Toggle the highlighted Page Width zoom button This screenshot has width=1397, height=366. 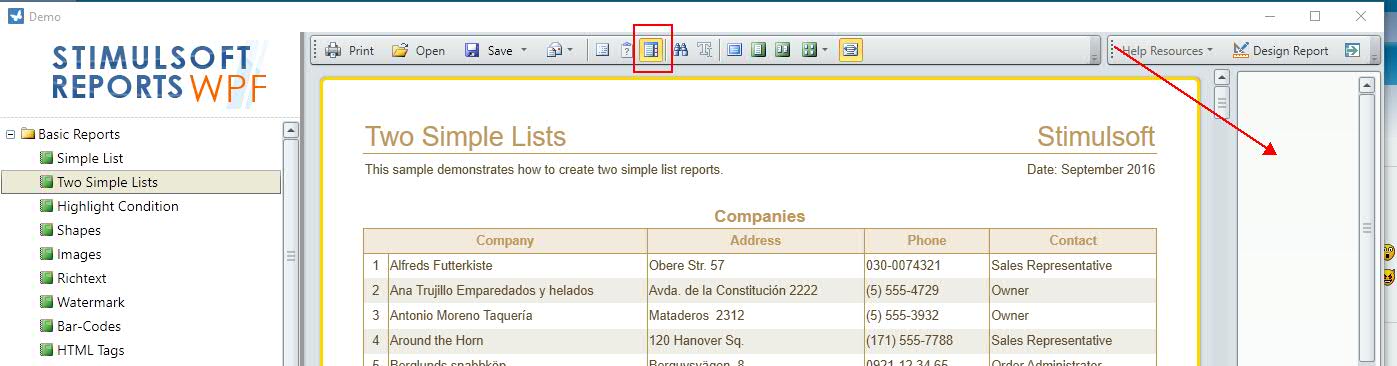(851, 50)
